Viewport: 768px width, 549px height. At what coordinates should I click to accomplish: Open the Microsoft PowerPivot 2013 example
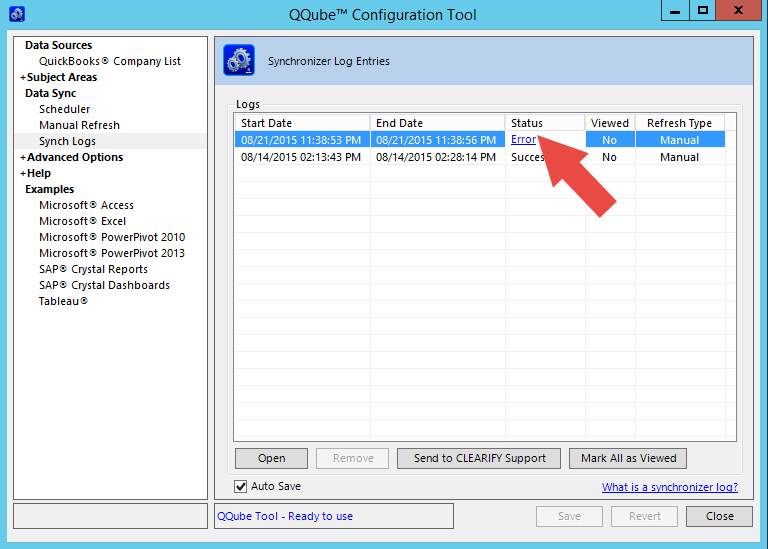(x=112, y=253)
